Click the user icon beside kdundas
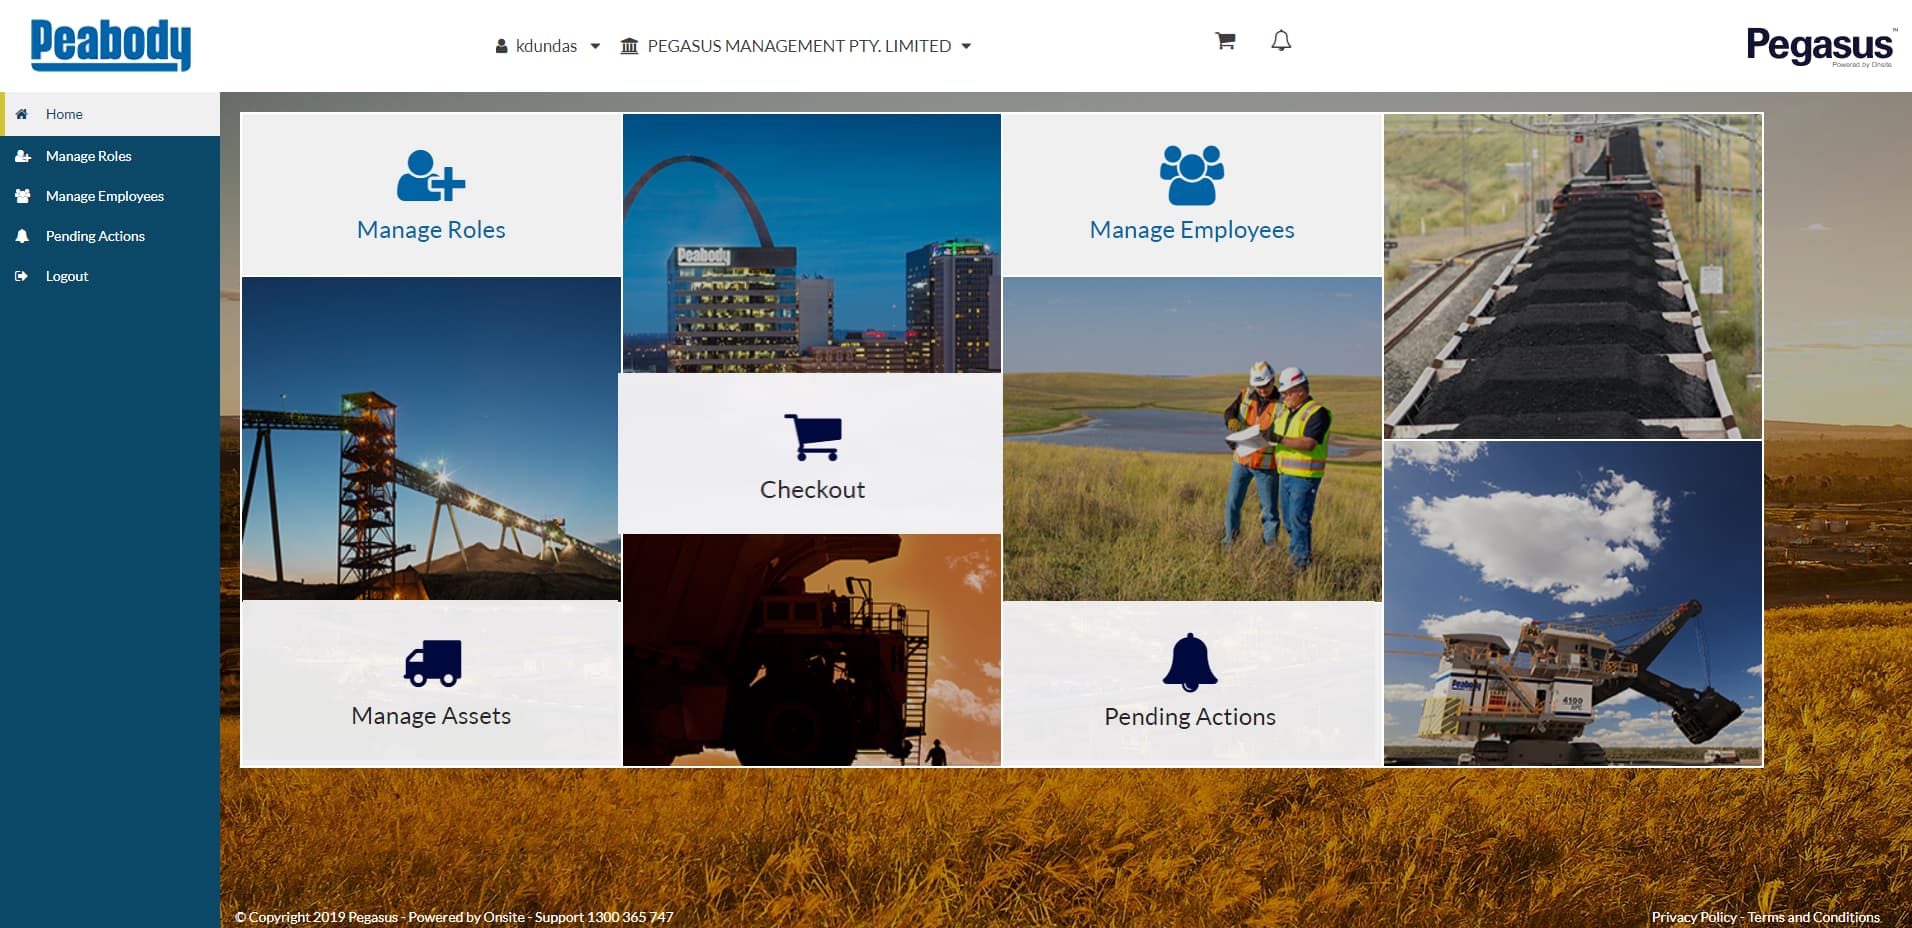The image size is (1912, 928). tap(502, 46)
